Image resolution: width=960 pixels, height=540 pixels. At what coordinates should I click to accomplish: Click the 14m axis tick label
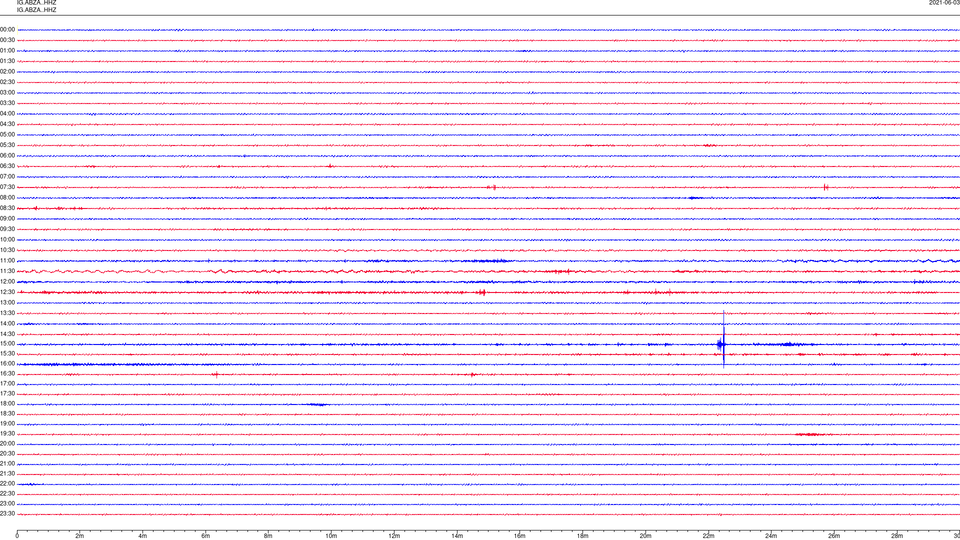(x=457, y=536)
